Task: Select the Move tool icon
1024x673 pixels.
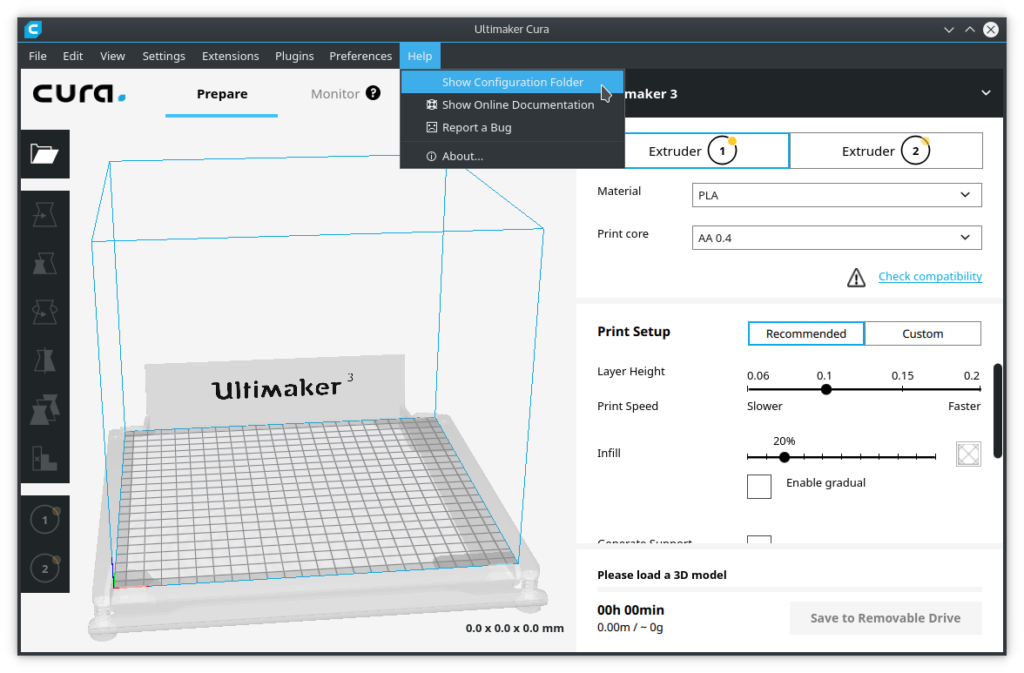Action: point(44,215)
